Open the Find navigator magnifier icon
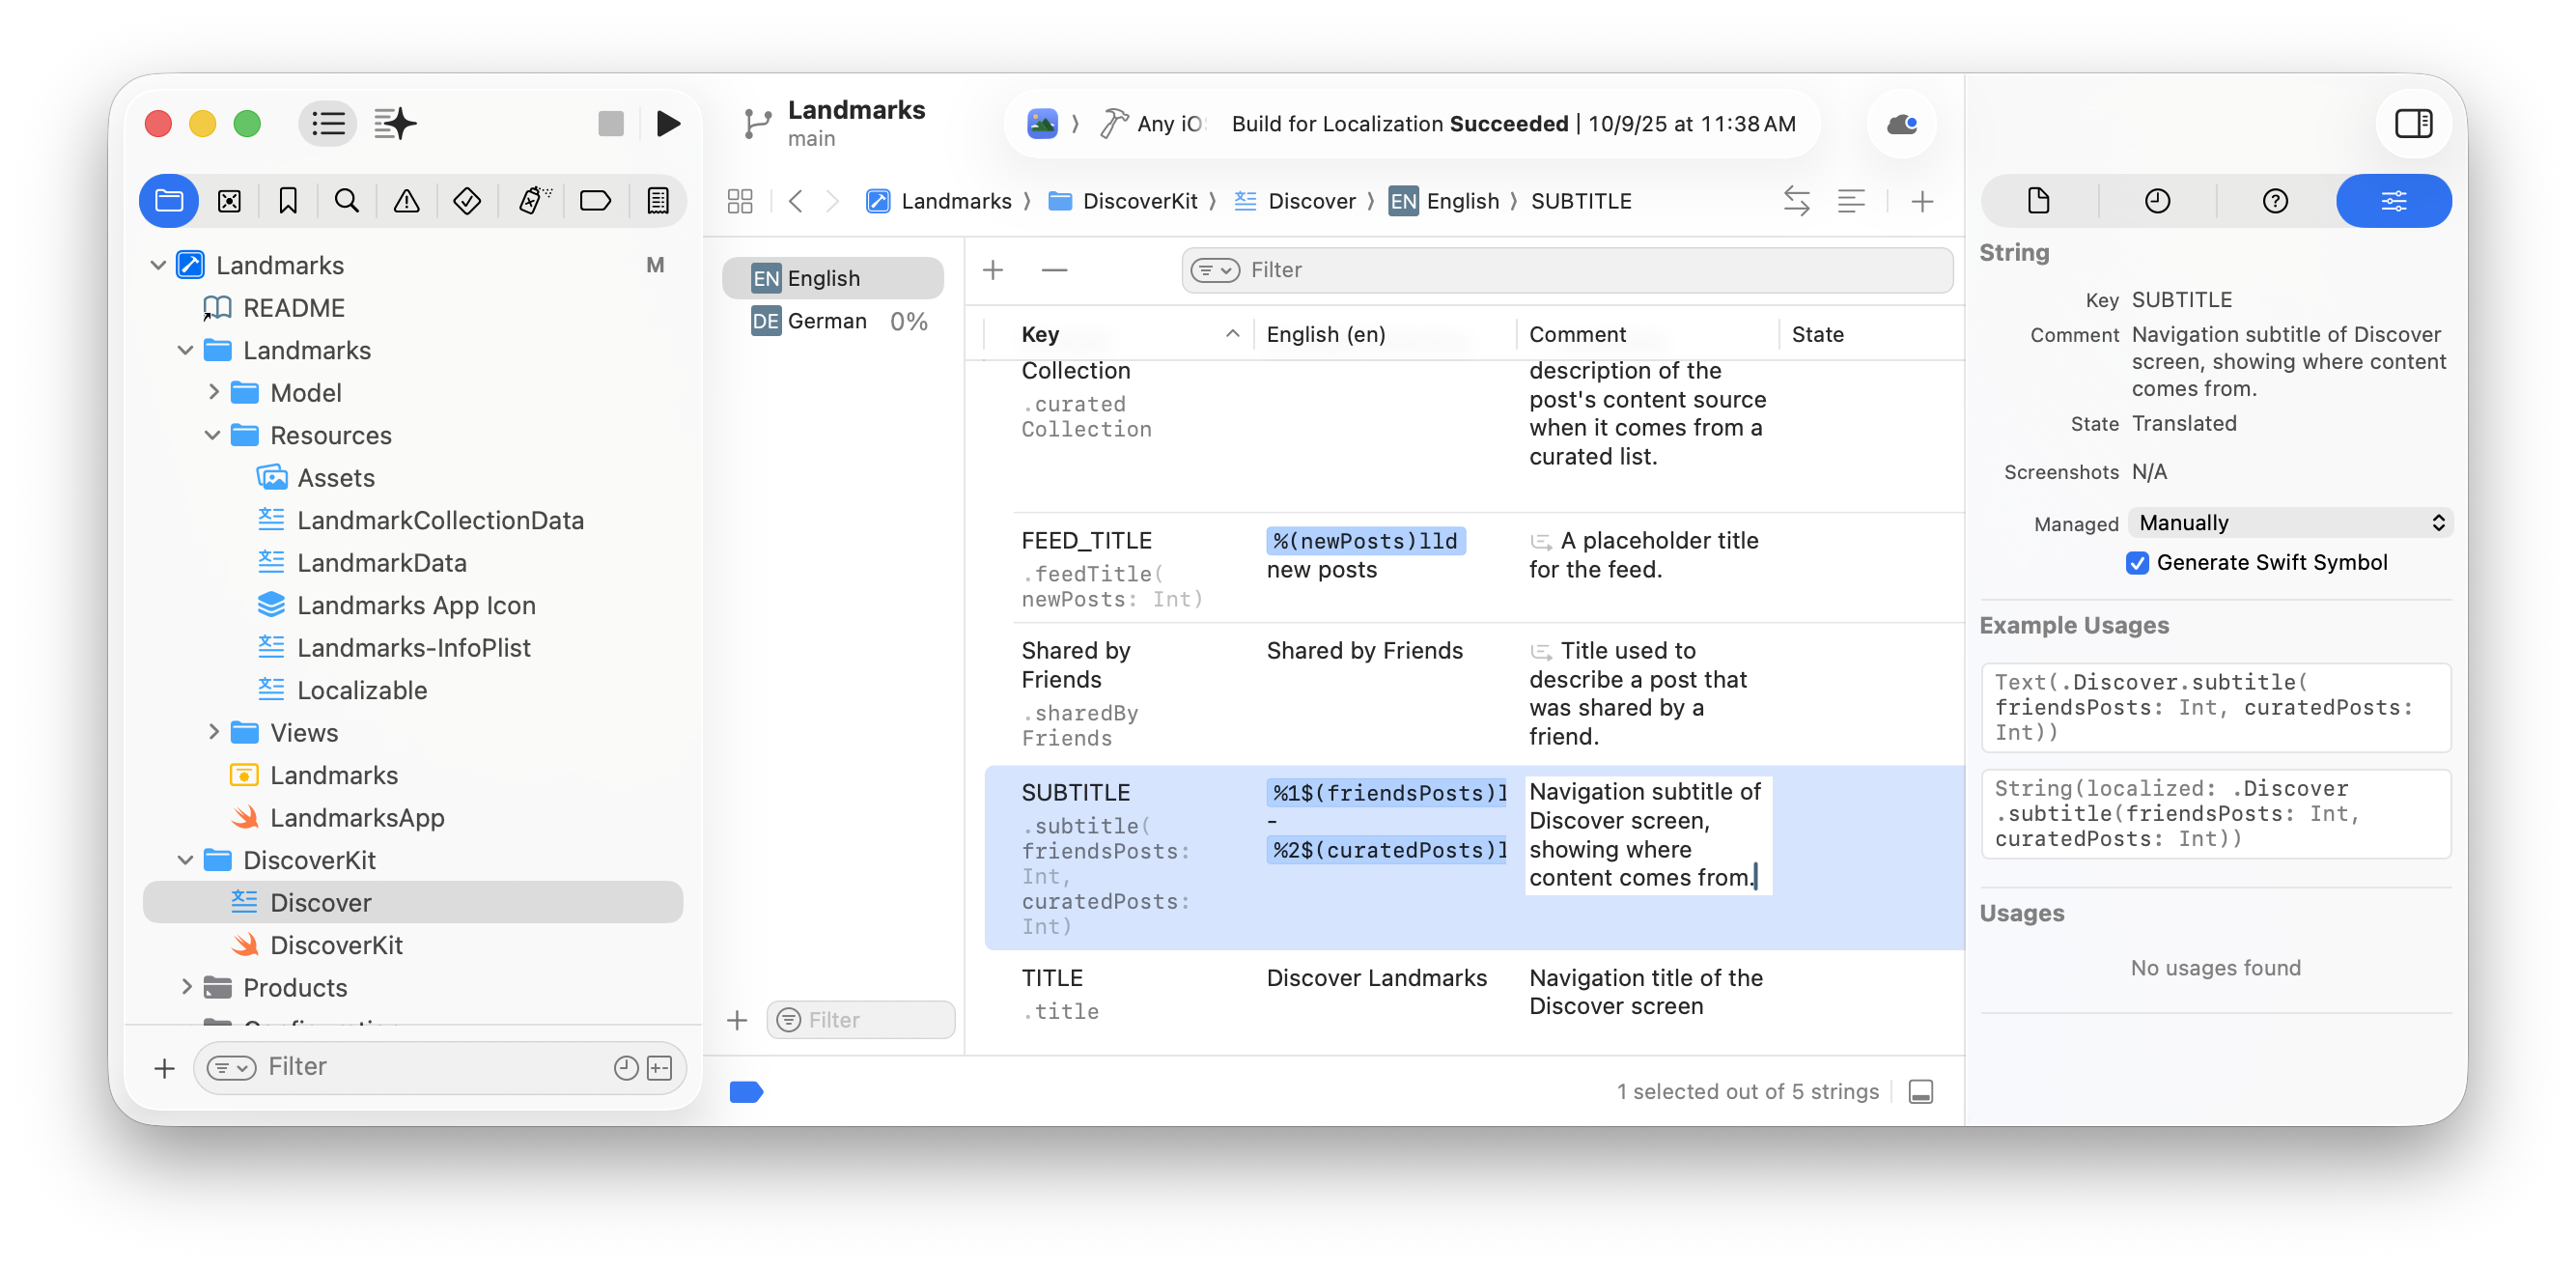Viewport: 2576px width, 1269px height. 347,201
